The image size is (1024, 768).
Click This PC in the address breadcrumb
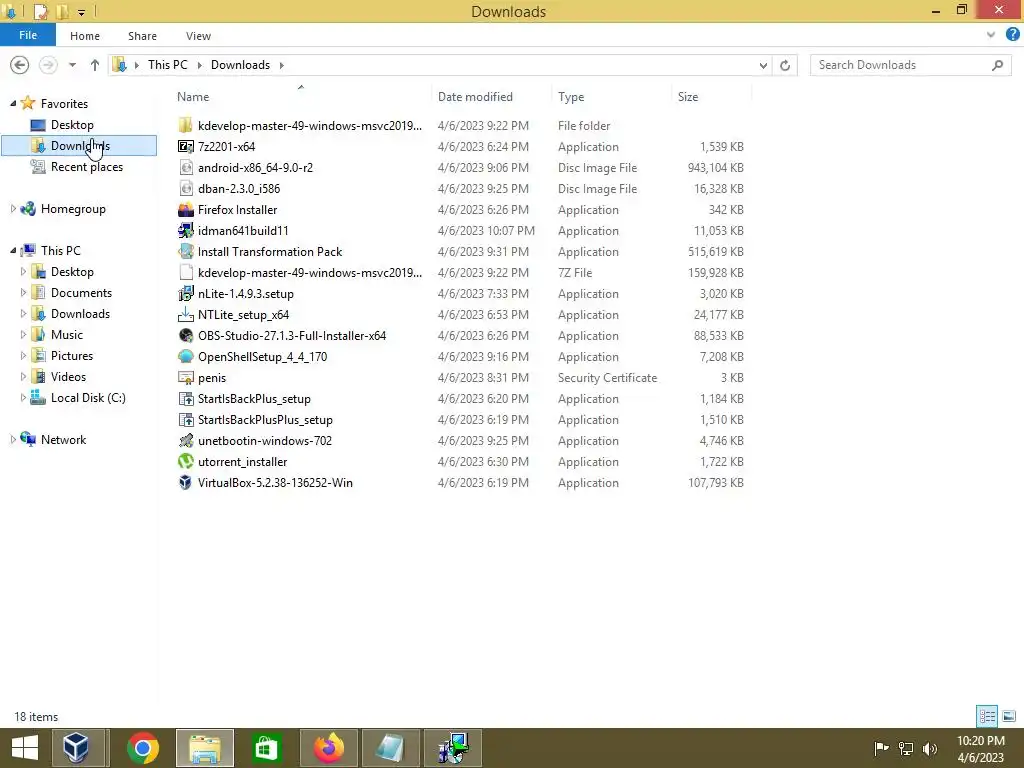click(167, 65)
